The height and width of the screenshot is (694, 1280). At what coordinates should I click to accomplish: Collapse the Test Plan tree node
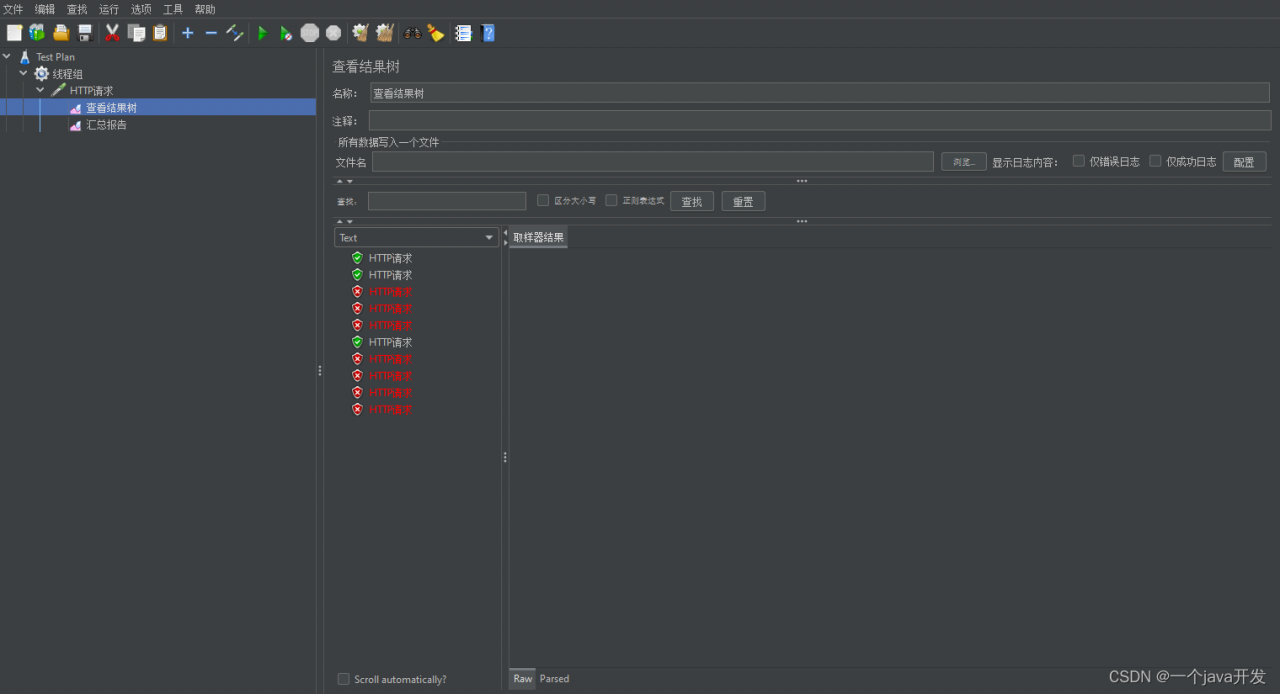point(8,57)
